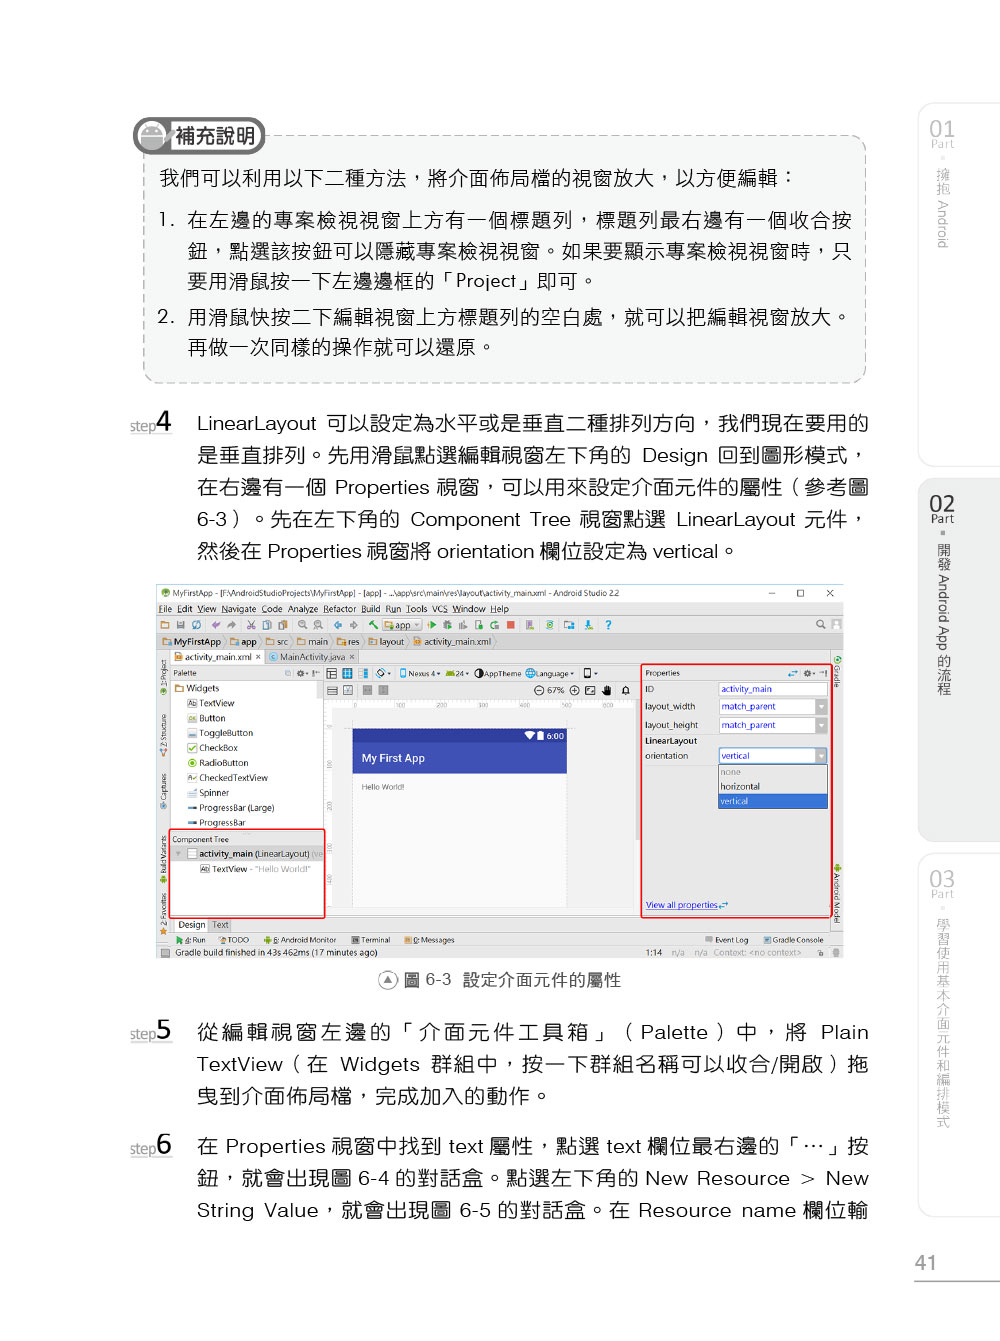The height and width of the screenshot is (1341, 1000).
Task: Click the zoom in plus icon
Action: [x=574, y=691]
